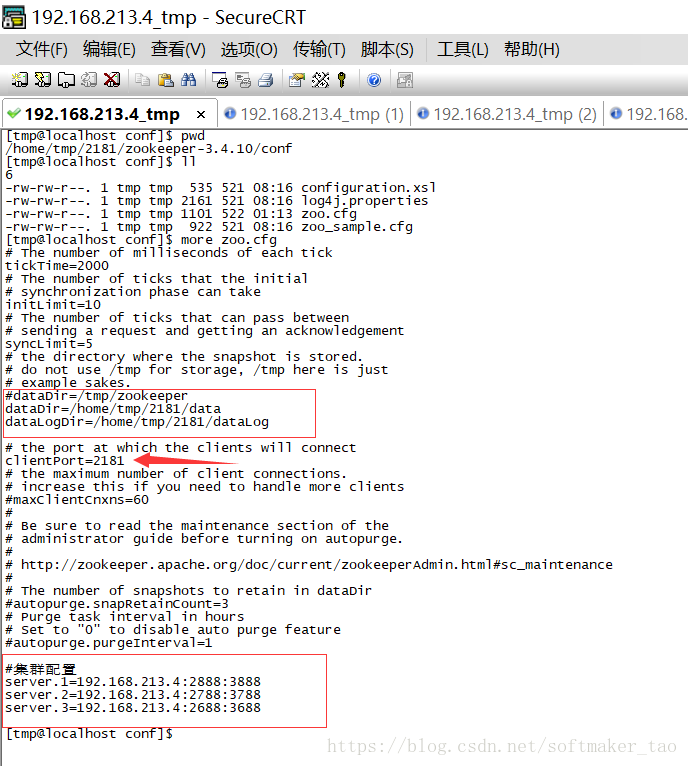
Task: Click the crossed tools icon
Action: (320, 80)
